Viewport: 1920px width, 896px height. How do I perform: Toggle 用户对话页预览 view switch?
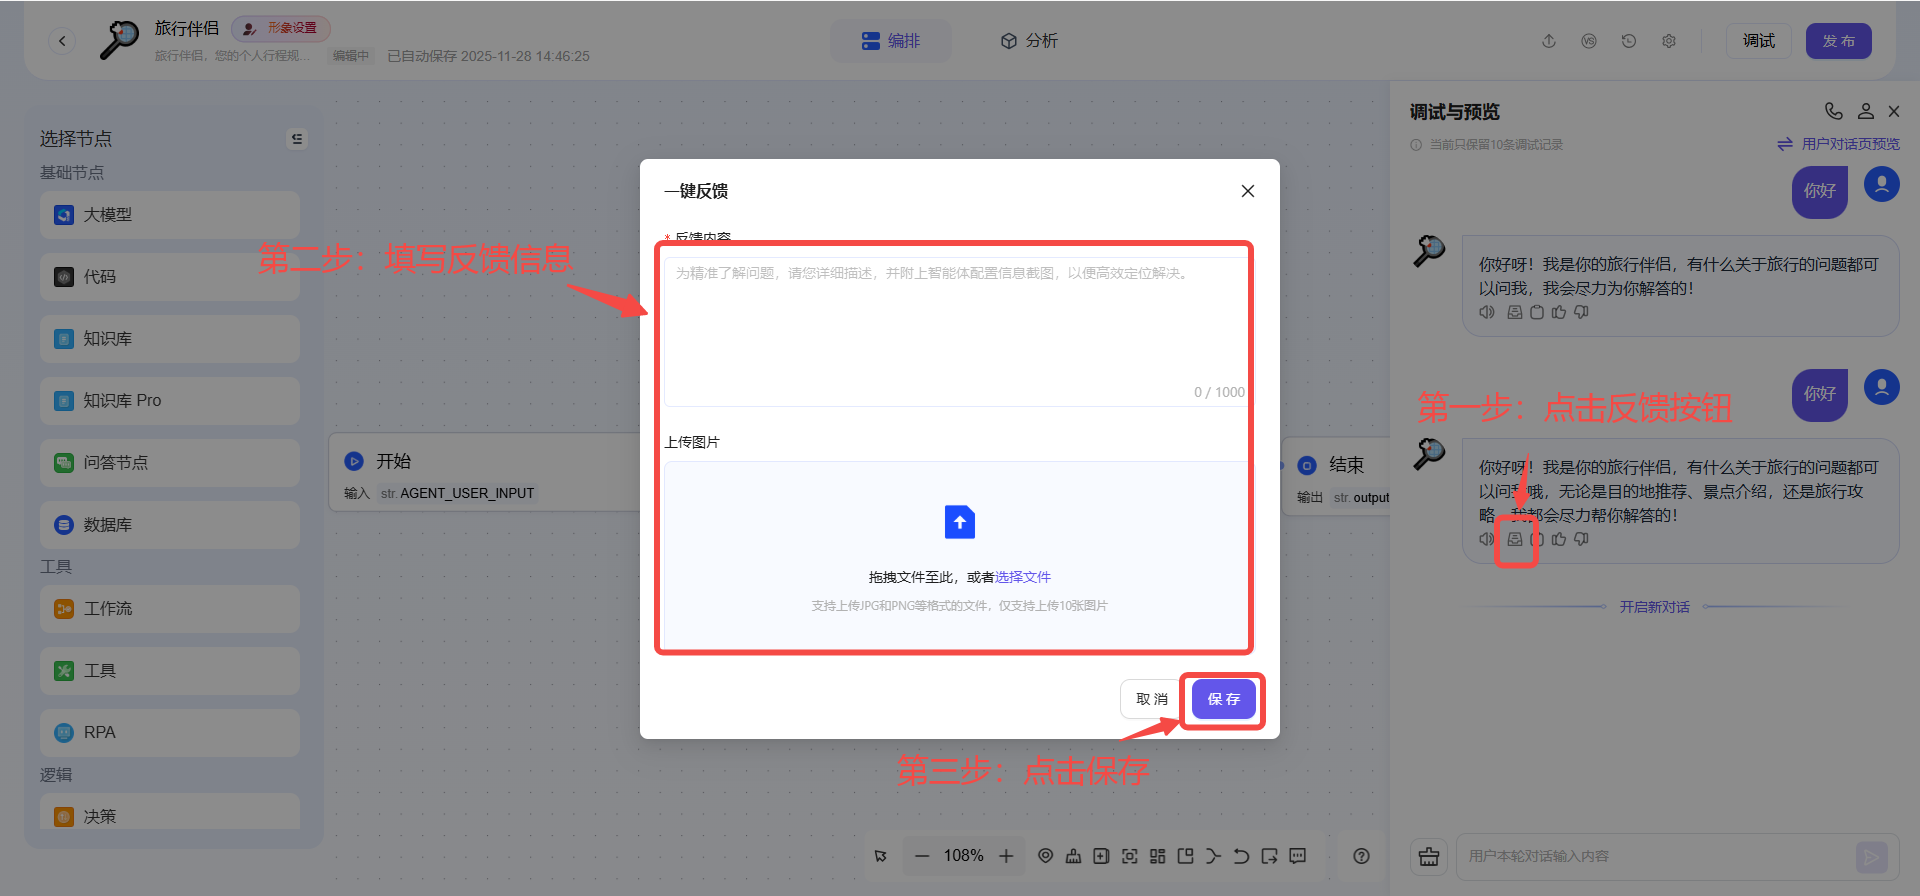click(x=1838, y=144)
